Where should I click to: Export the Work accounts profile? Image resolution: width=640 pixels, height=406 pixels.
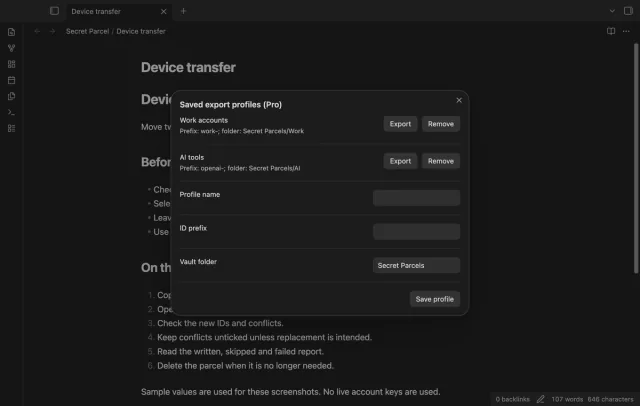[x=400, y=124]
